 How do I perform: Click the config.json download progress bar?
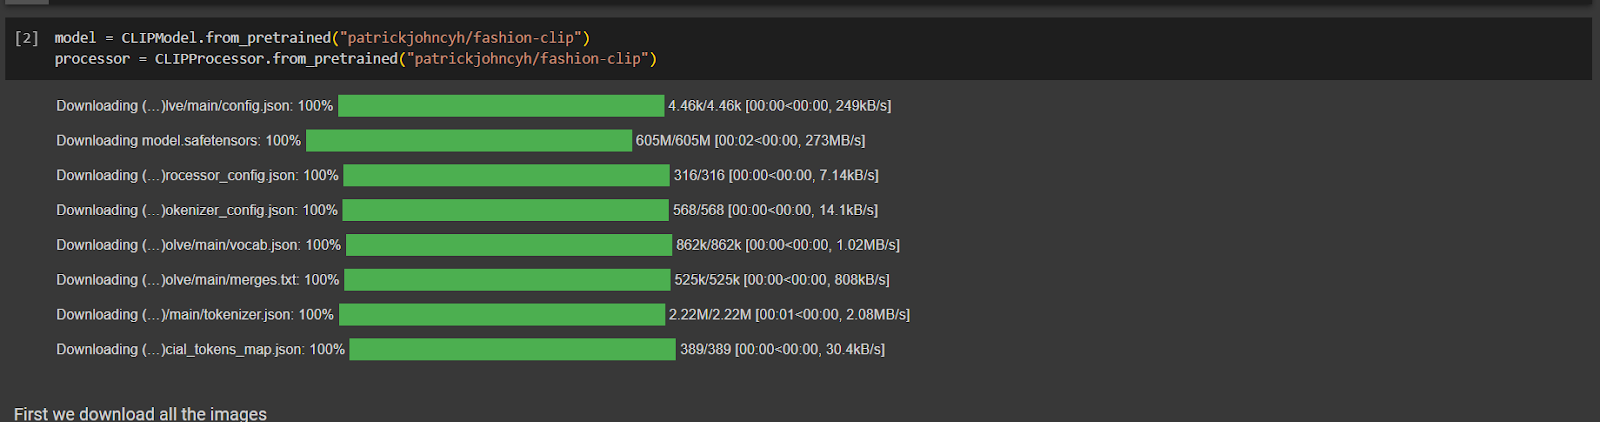coord(501,106)
